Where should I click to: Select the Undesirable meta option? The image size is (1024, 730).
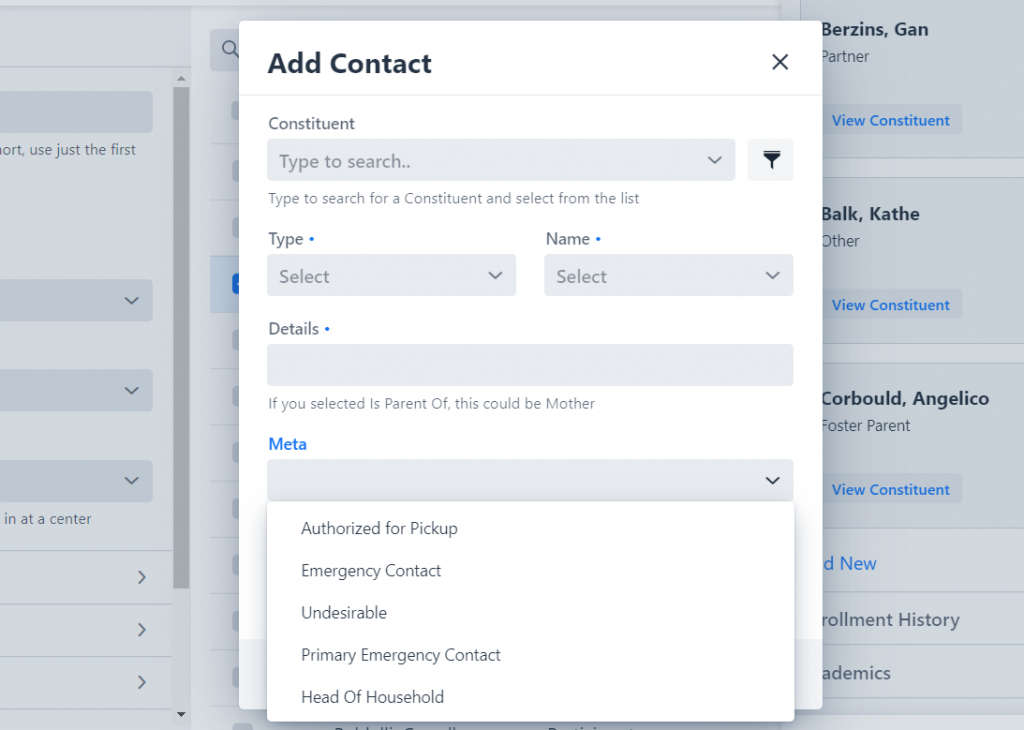[344, 612]
